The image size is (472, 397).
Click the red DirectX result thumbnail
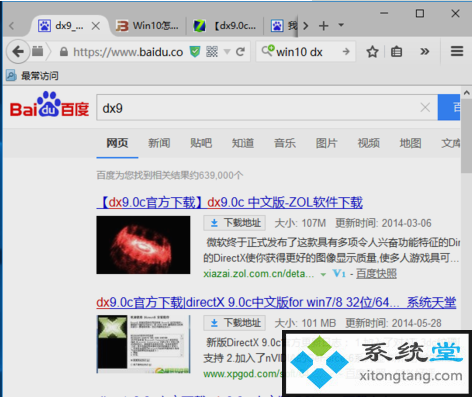click(143, 245)
